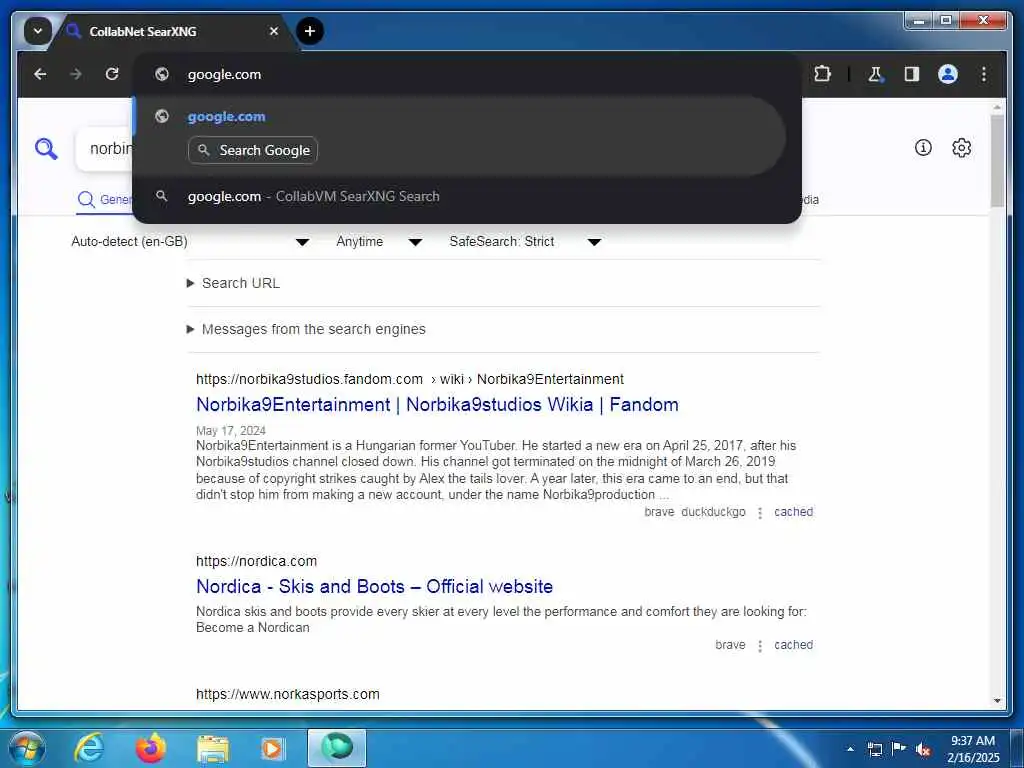1024x768 pixels.
Task: Click the SearXNG search query field
Action: pyautogui.click(x=104, y=149)
